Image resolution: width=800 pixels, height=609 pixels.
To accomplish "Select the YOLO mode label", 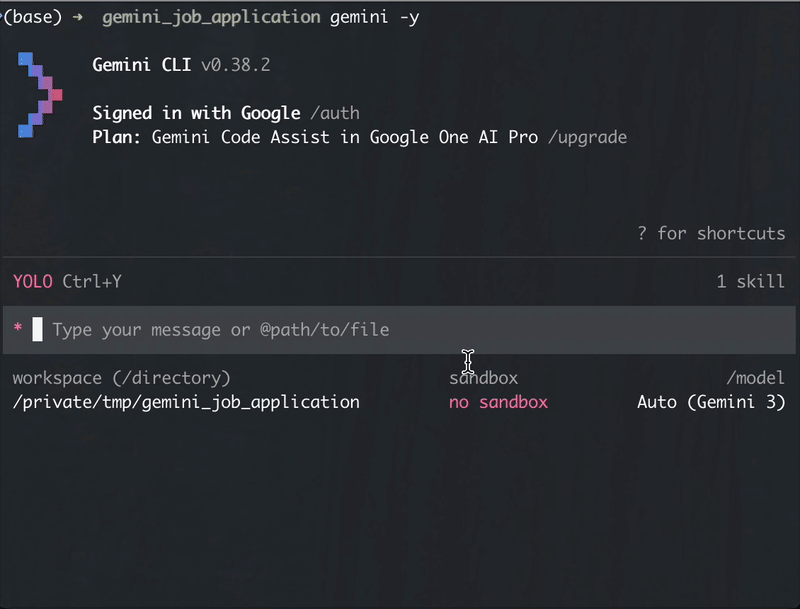I will tap(30, 281).
